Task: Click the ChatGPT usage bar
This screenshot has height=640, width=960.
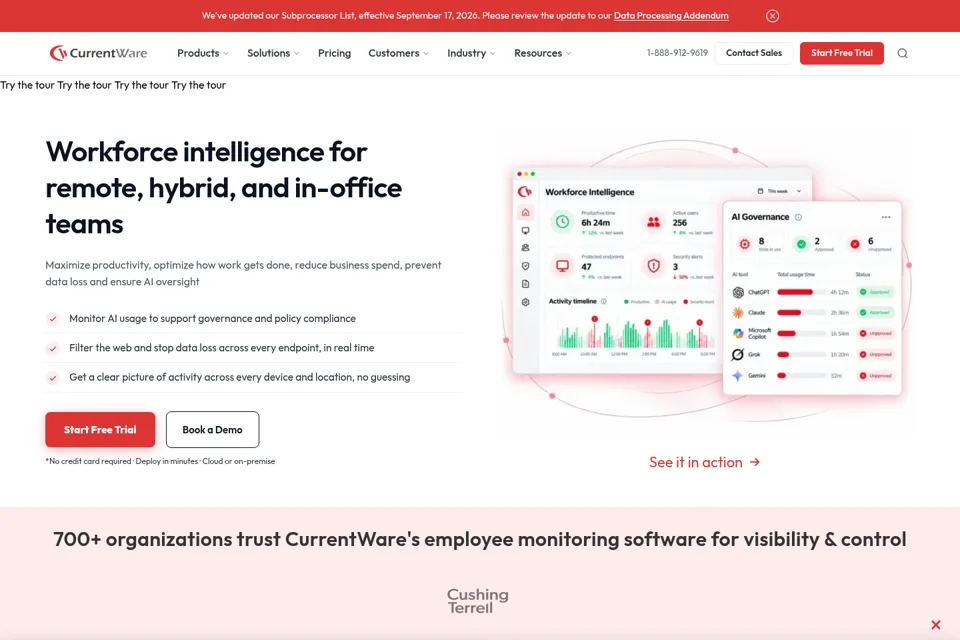Action: coord(801,292)
